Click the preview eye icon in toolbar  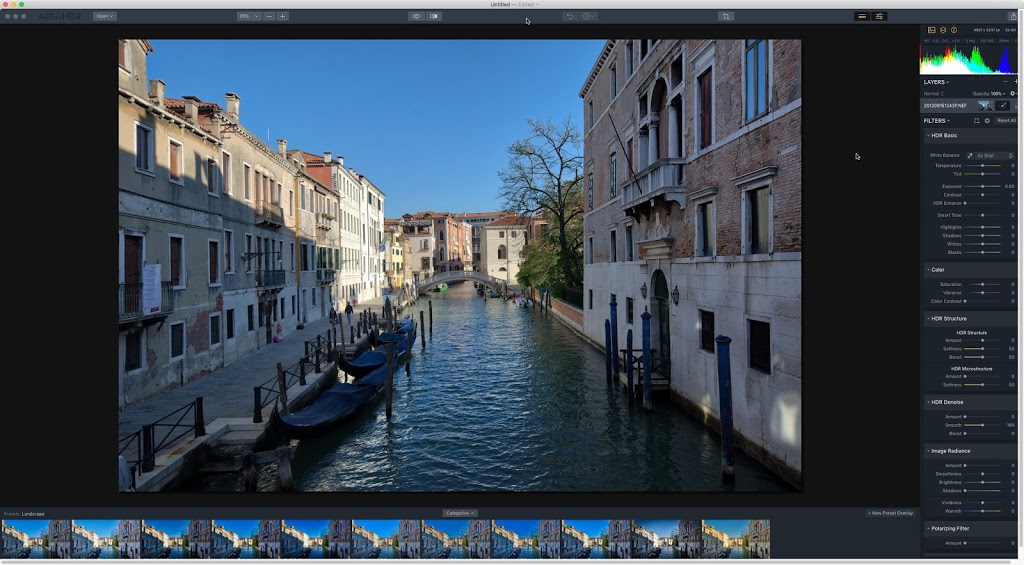click(416, 16)
